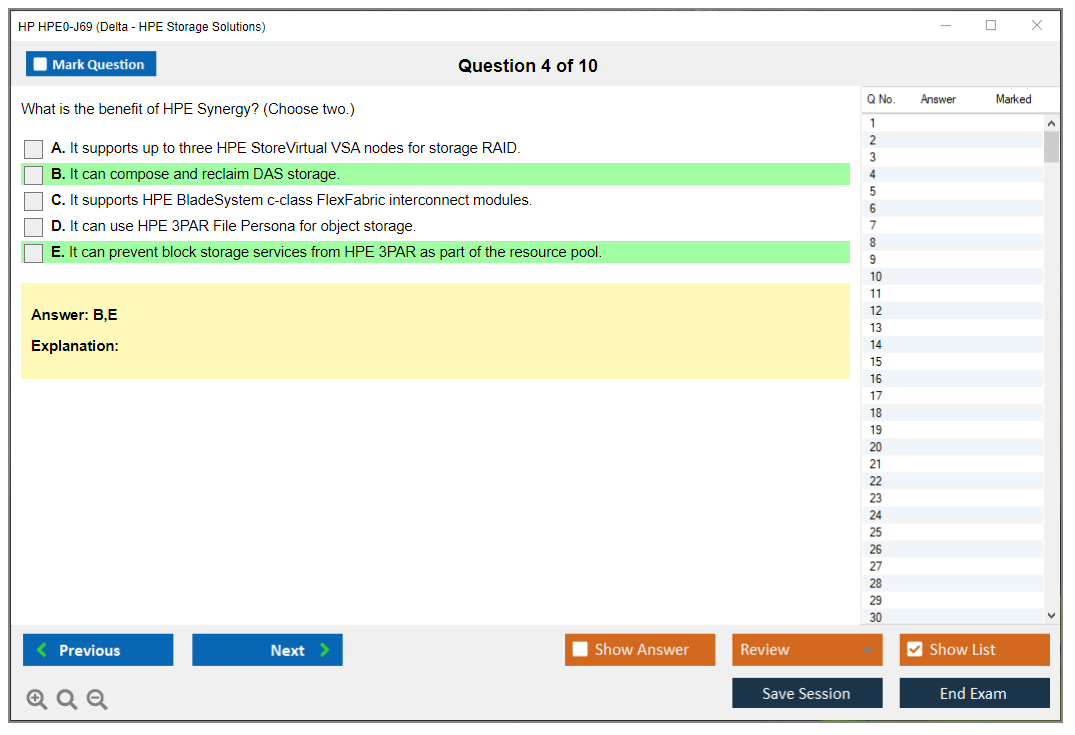Uncheck the Show List checkbox
Screen dimensions: 1075x735
click(x=914, y=650)
